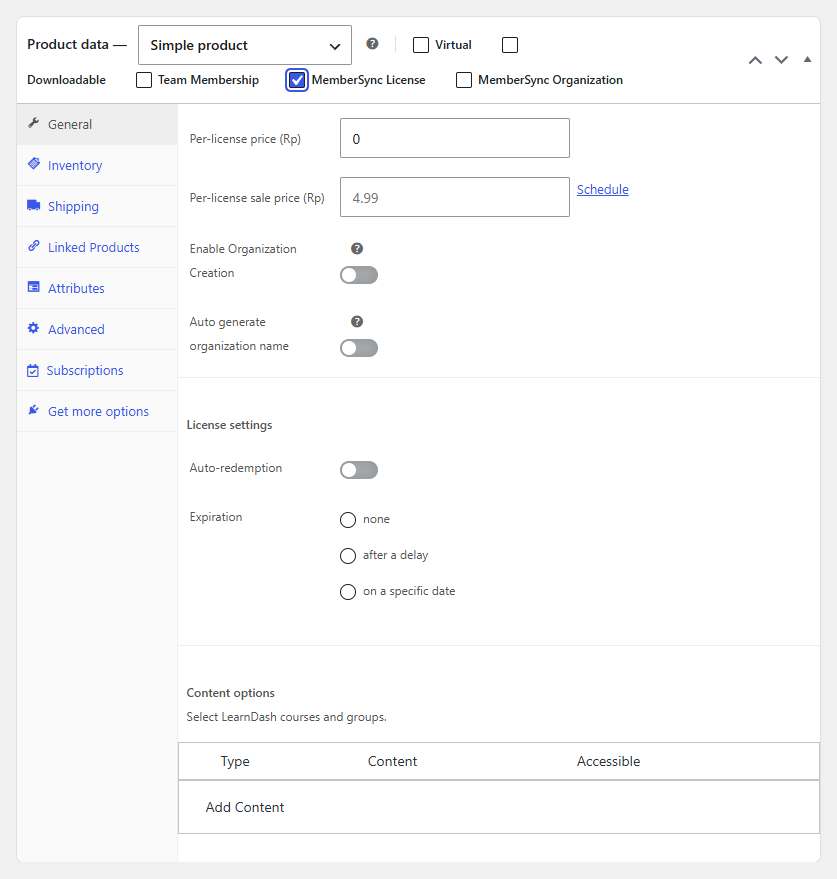Open the Attributes tab
837x879 pixels.
click(97, 288)
